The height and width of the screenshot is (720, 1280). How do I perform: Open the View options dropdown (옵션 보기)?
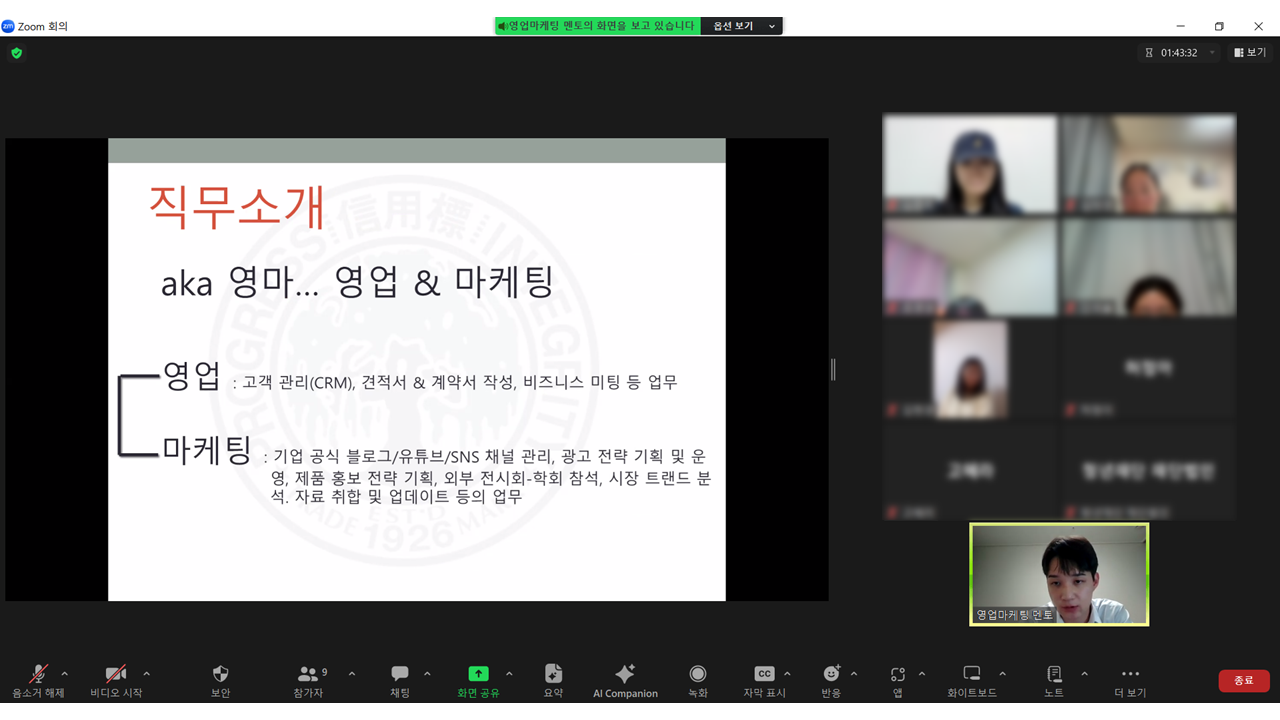743,26
